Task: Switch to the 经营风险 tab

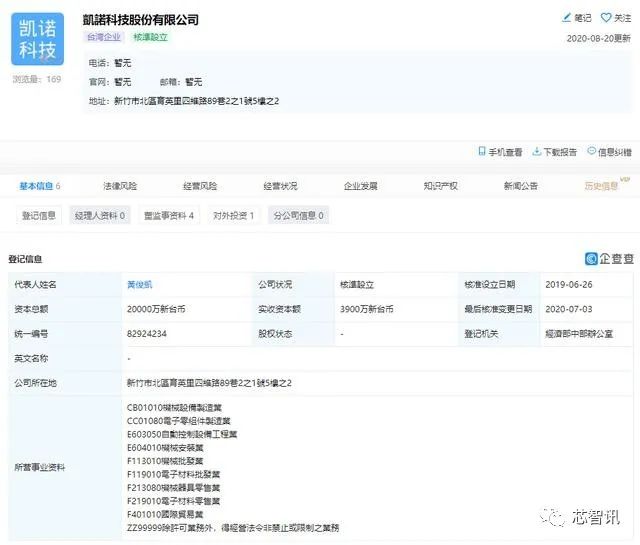Action: pyautogui.click(x=200, y=186)
